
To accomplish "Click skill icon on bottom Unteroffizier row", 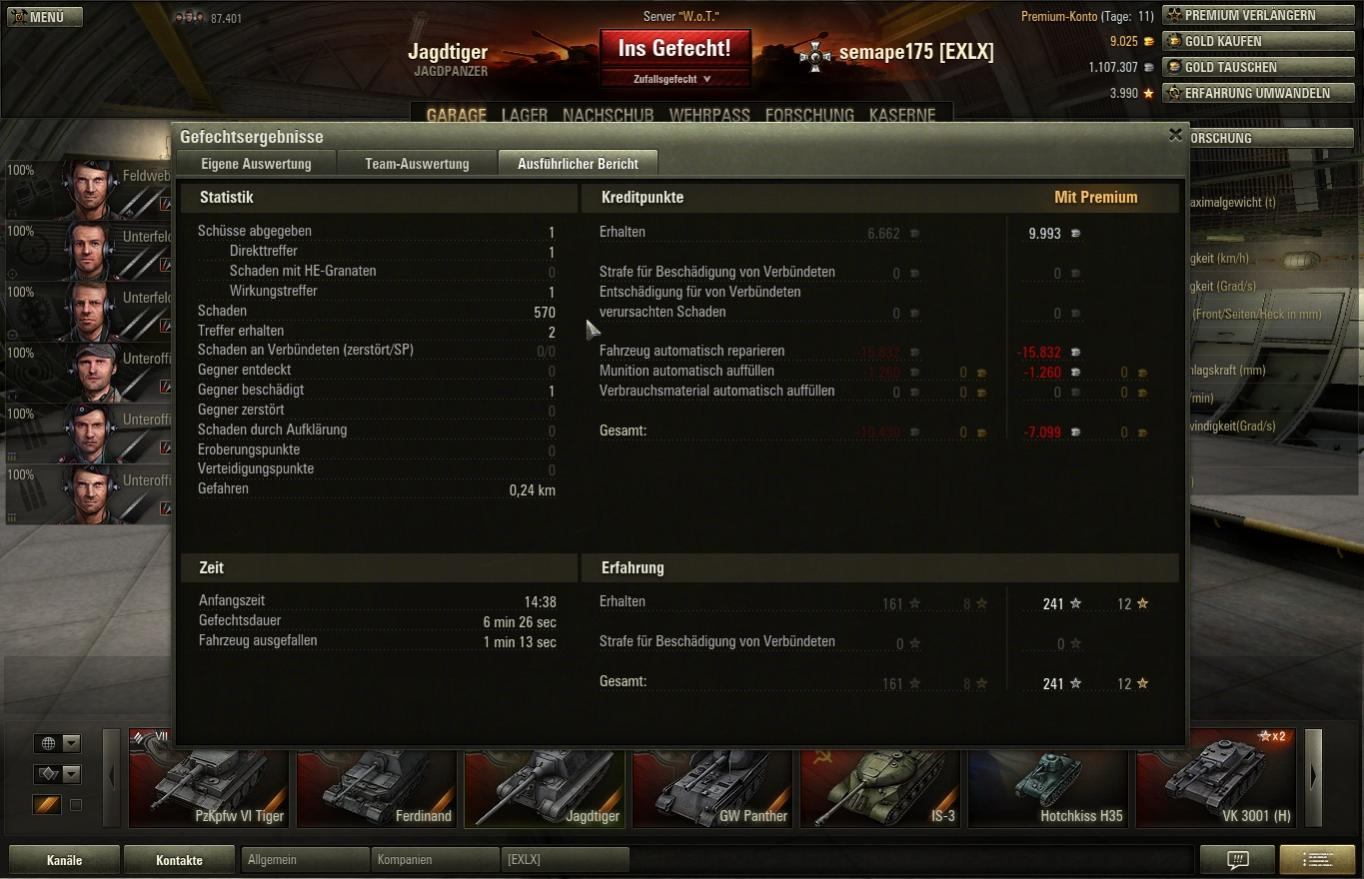I will [165, 509].
